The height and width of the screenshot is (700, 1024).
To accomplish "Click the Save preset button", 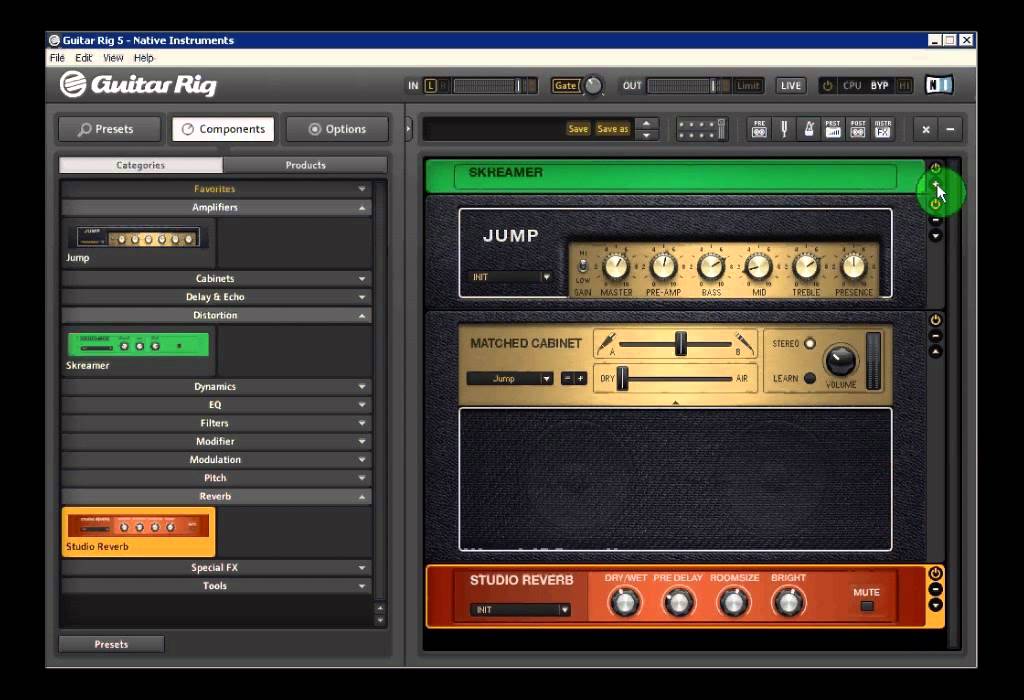I will coord(578,129).
